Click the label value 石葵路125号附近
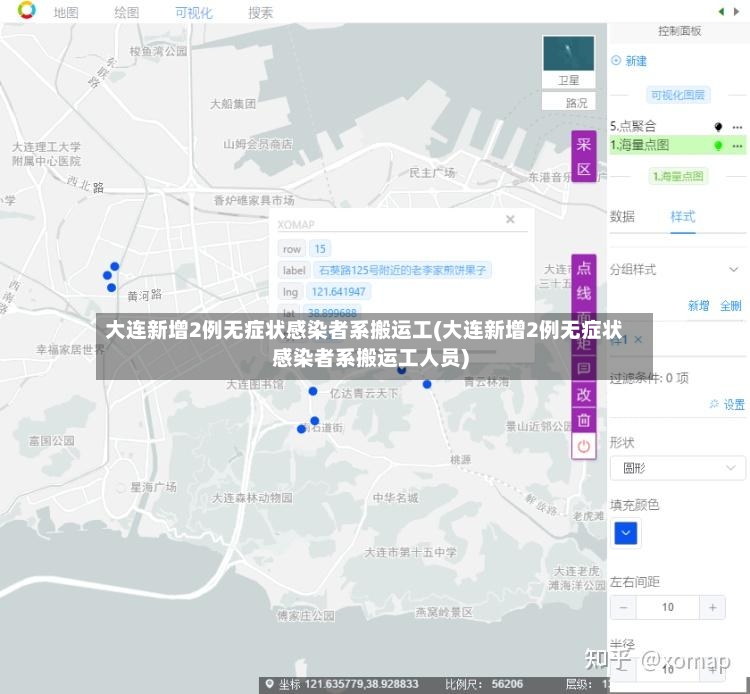750x694 pixels. click(402, 270)
